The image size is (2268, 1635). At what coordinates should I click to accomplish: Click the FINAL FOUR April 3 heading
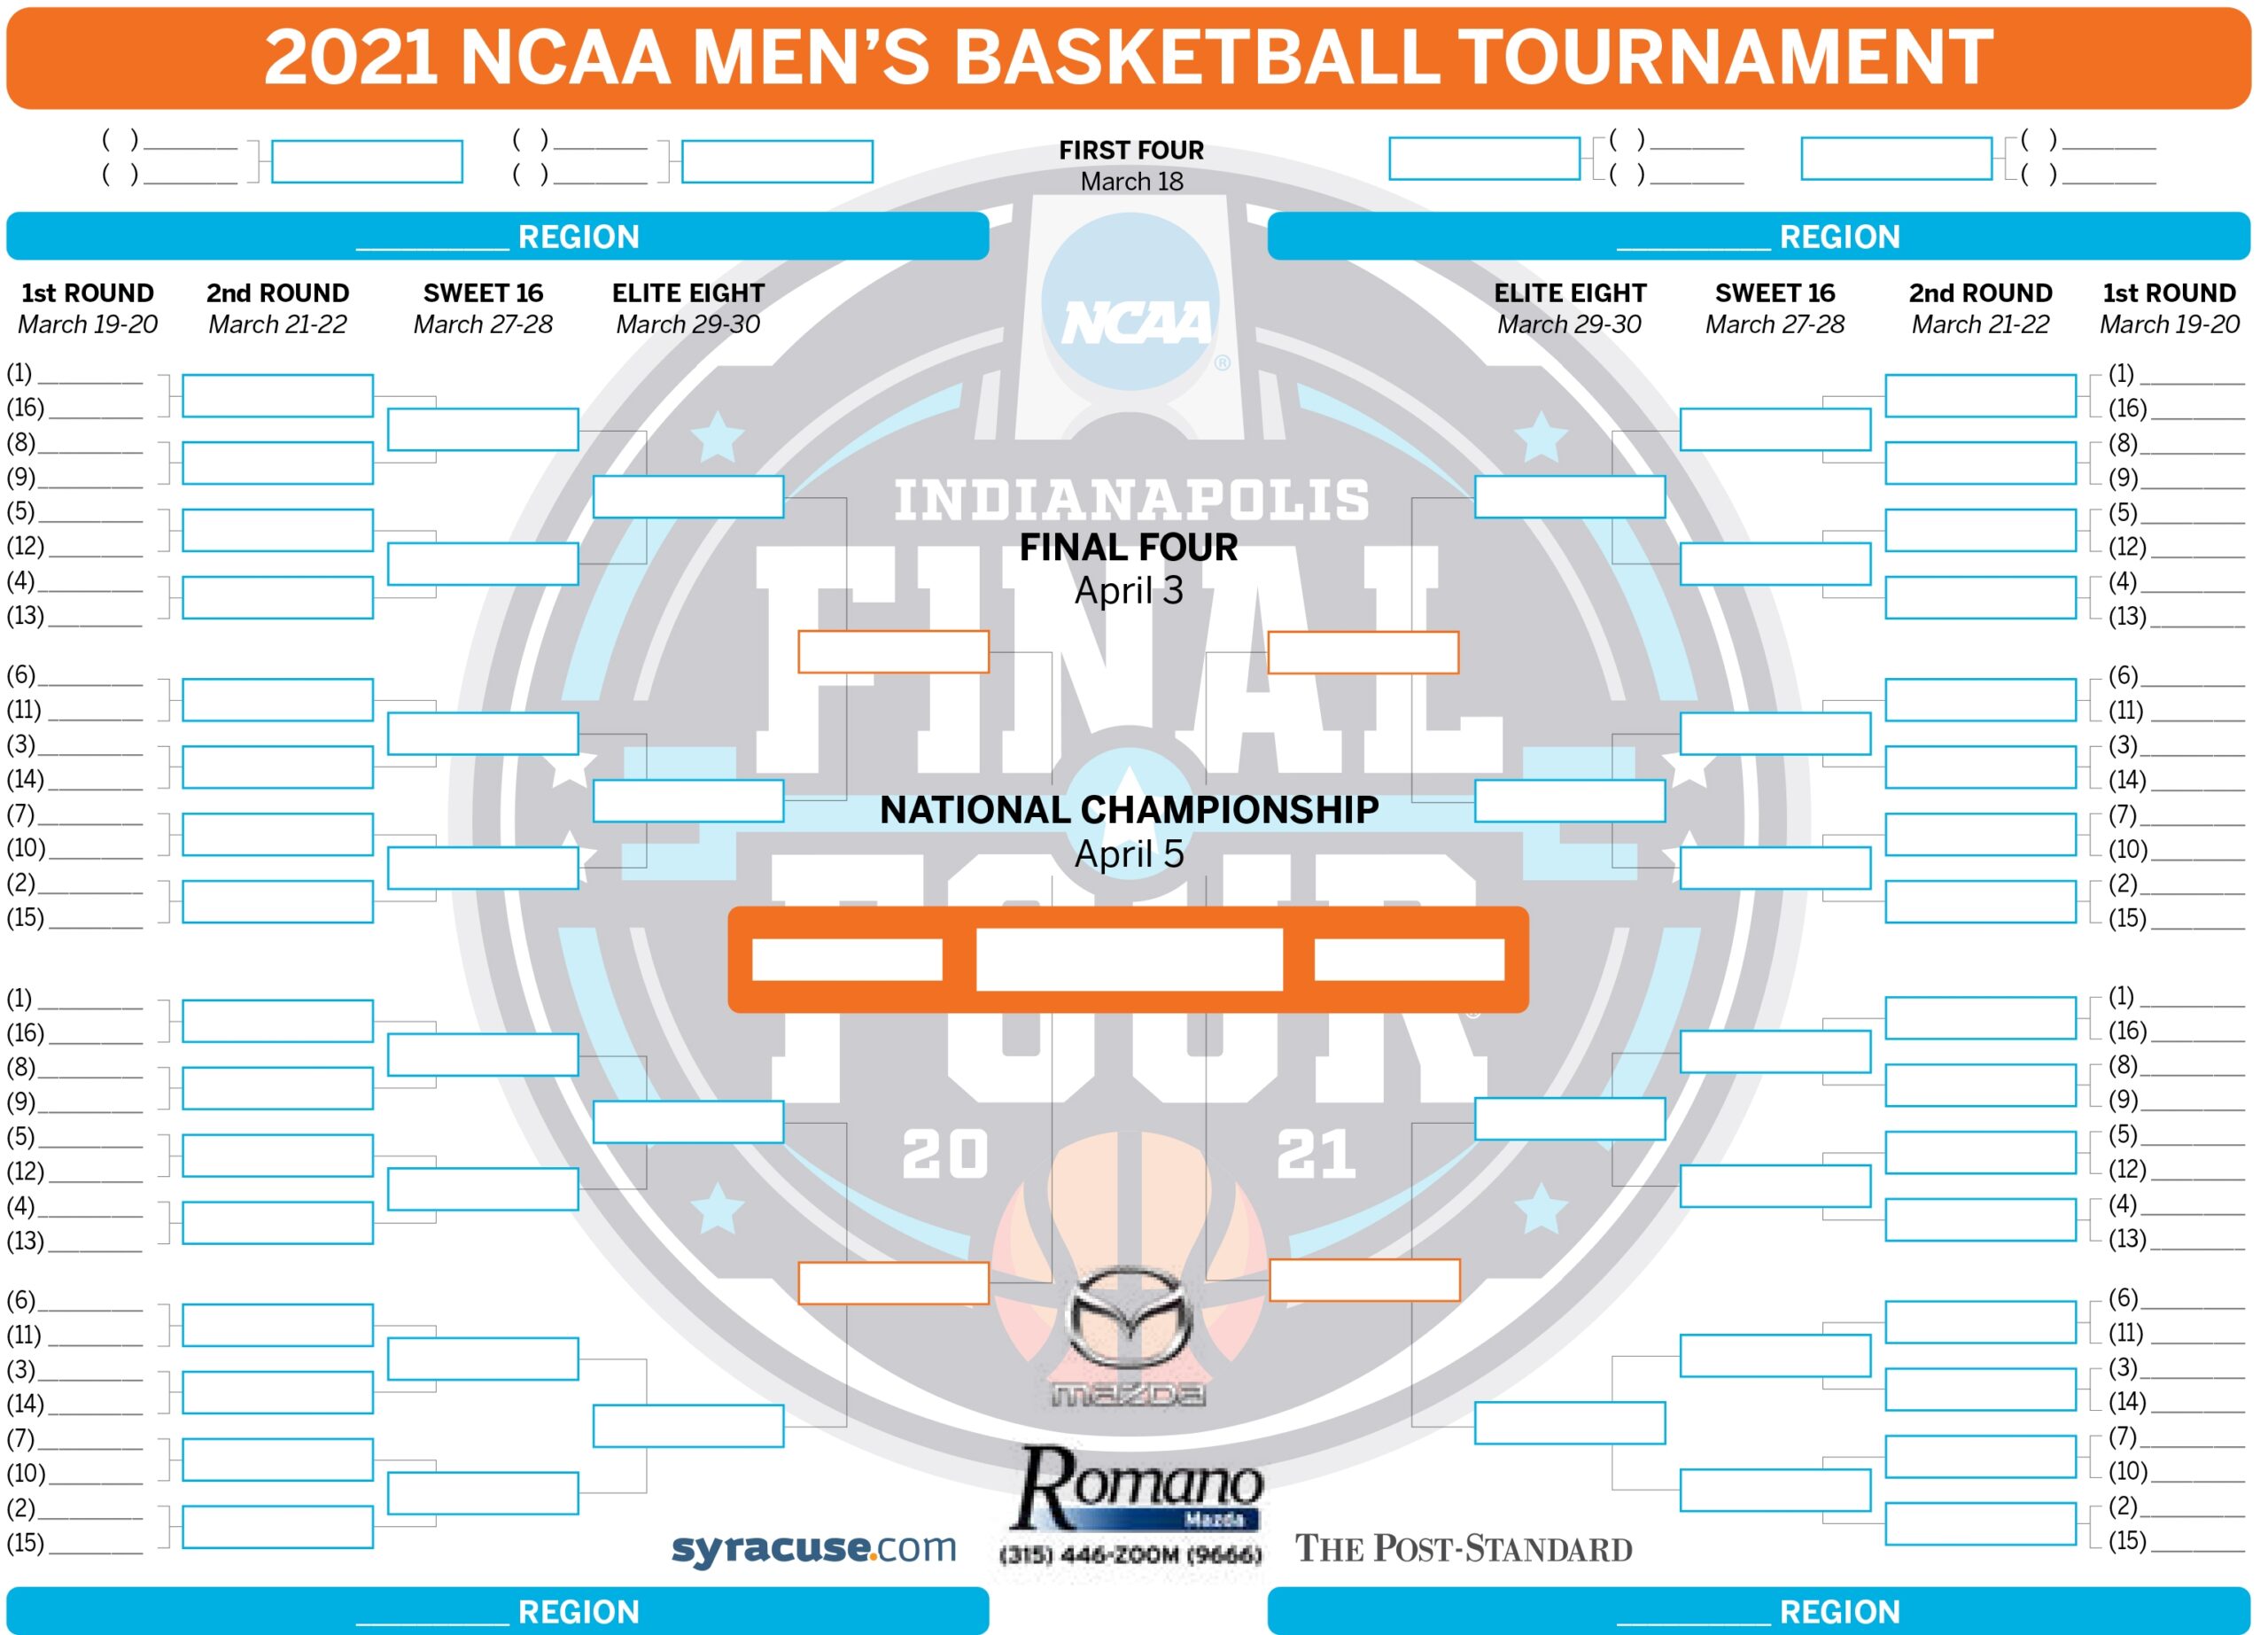(x=1129, y=568)
